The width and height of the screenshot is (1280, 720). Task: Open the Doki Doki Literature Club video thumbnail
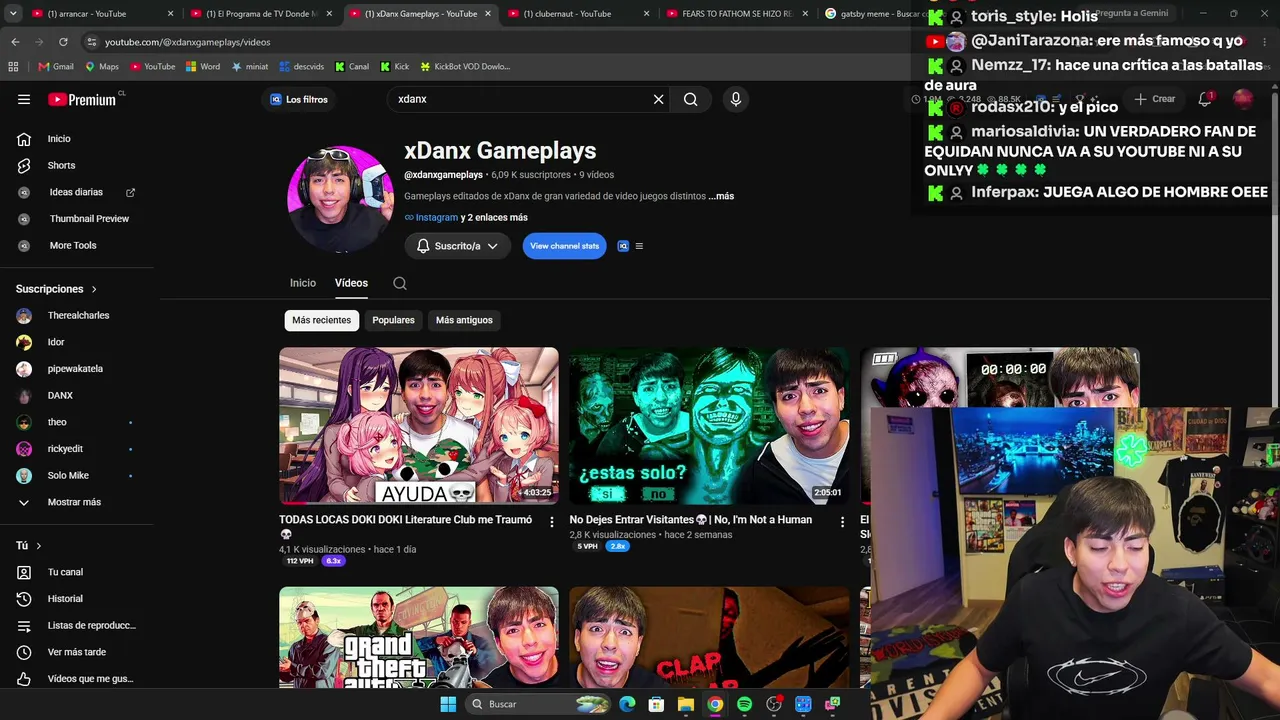[419, 426]
